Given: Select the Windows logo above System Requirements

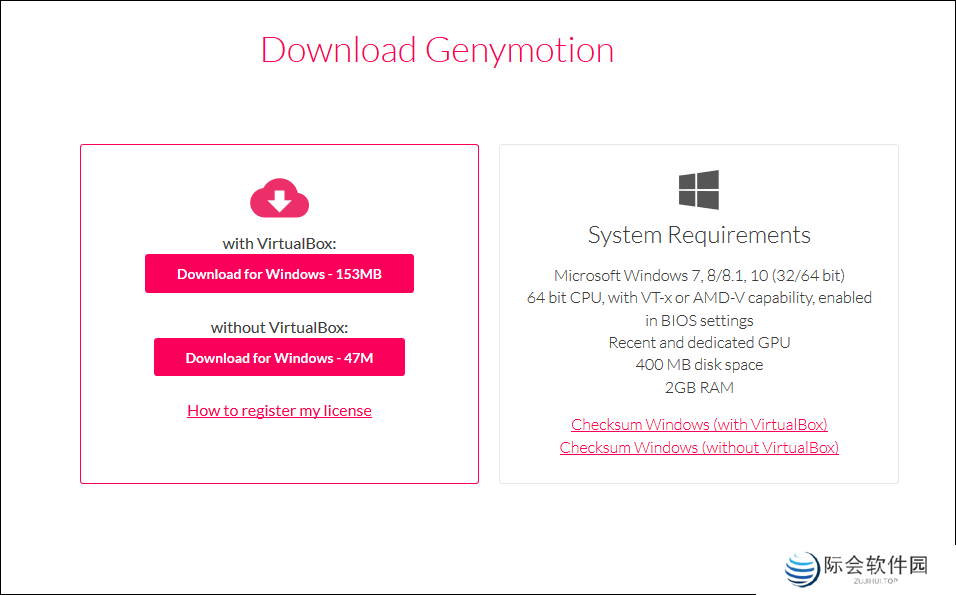Looking at the screenshot, I should click(x=698, y=190).
